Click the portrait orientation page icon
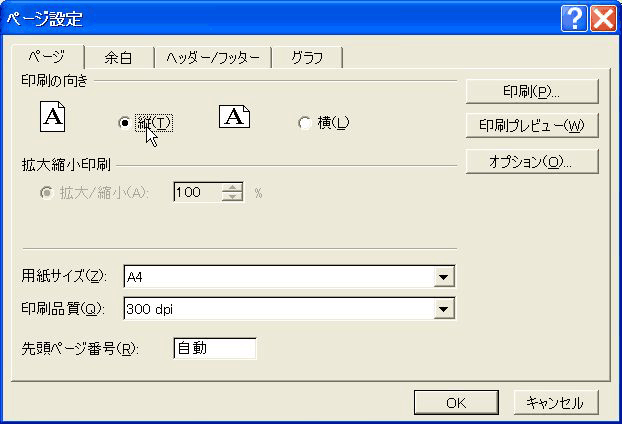Image resolution: width=622 pixels, height=424 pixels. [52, 118]
